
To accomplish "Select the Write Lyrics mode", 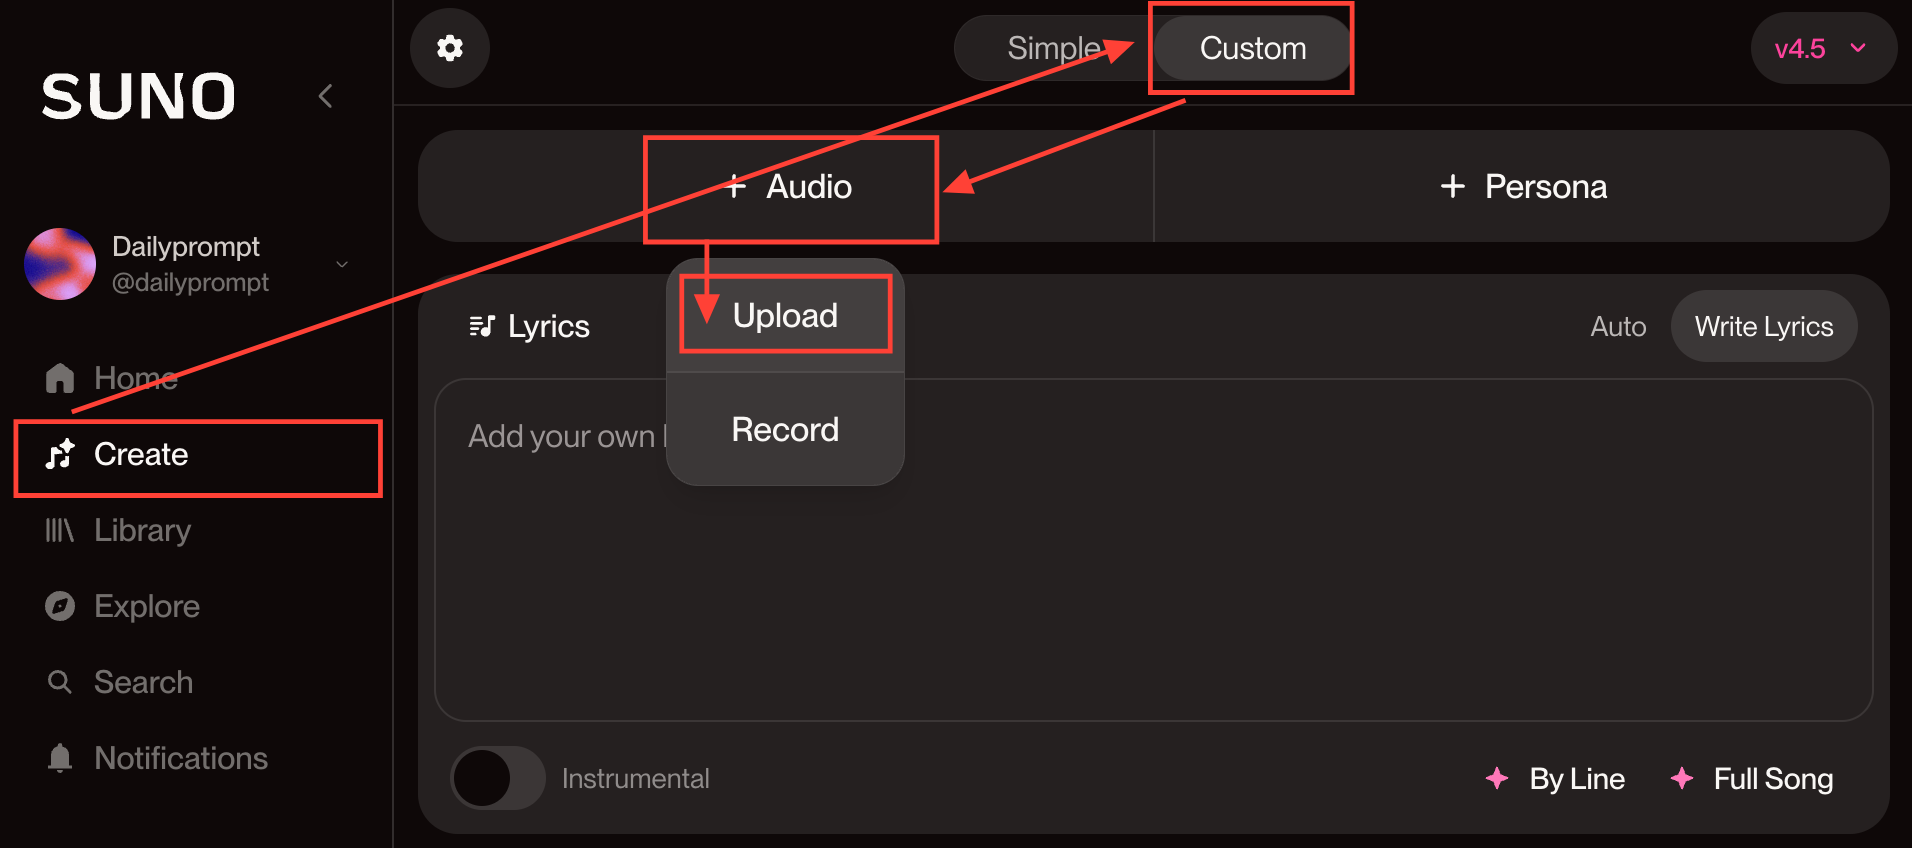I will point(1764,326).
